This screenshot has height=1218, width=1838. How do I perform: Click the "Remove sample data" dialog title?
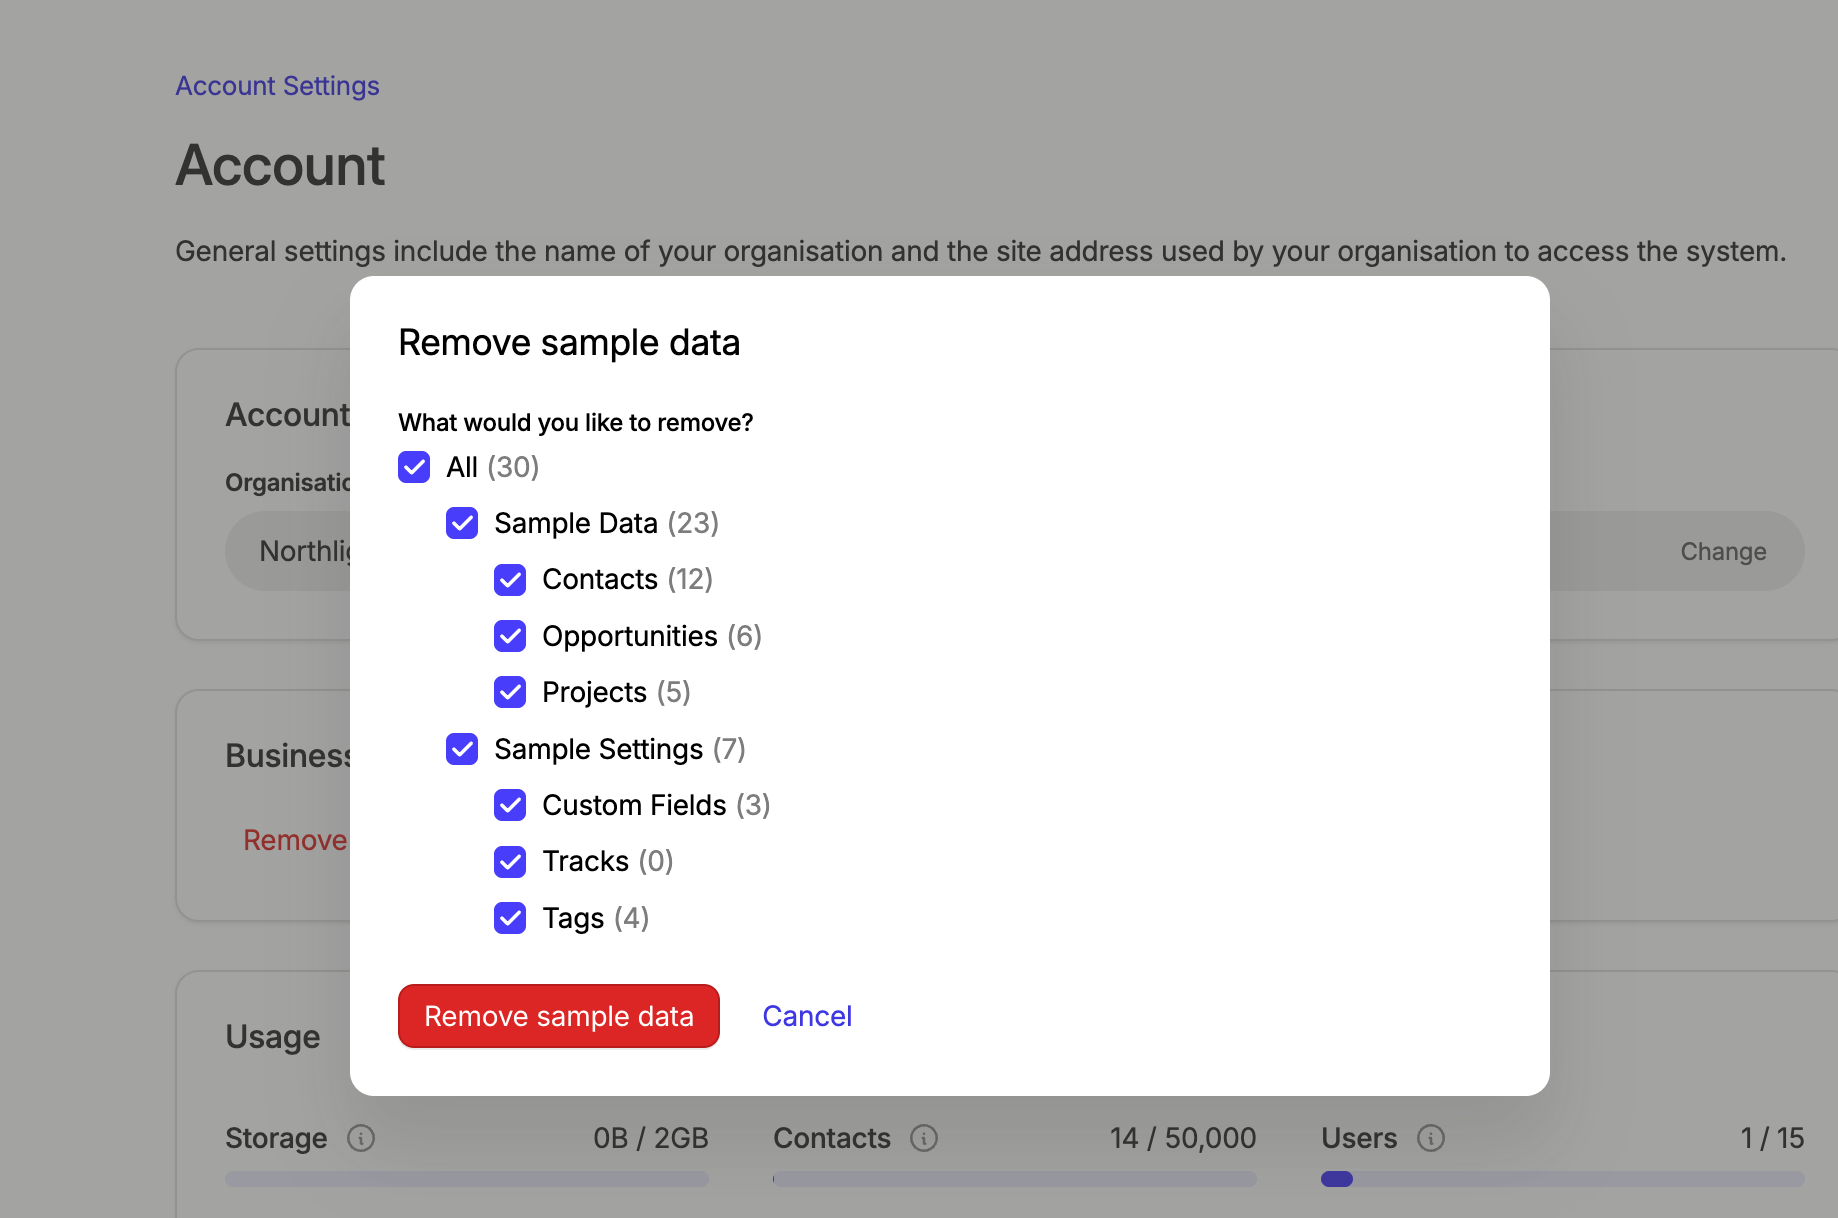569,343
